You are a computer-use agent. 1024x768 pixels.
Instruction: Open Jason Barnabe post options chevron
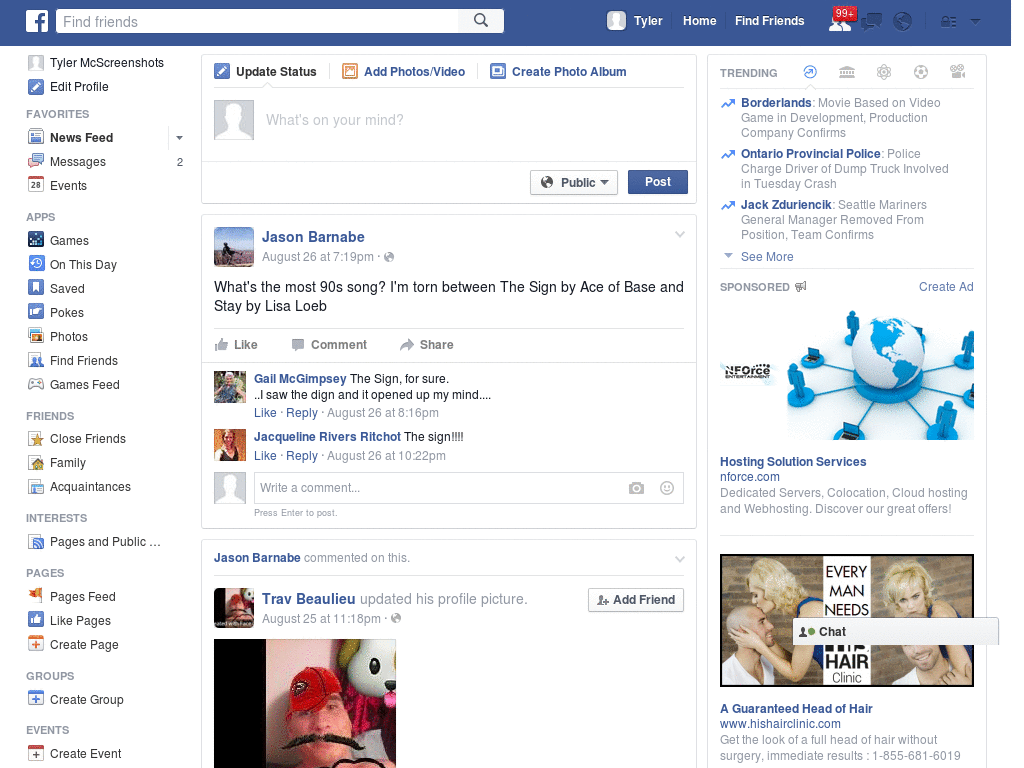(679, 234)
